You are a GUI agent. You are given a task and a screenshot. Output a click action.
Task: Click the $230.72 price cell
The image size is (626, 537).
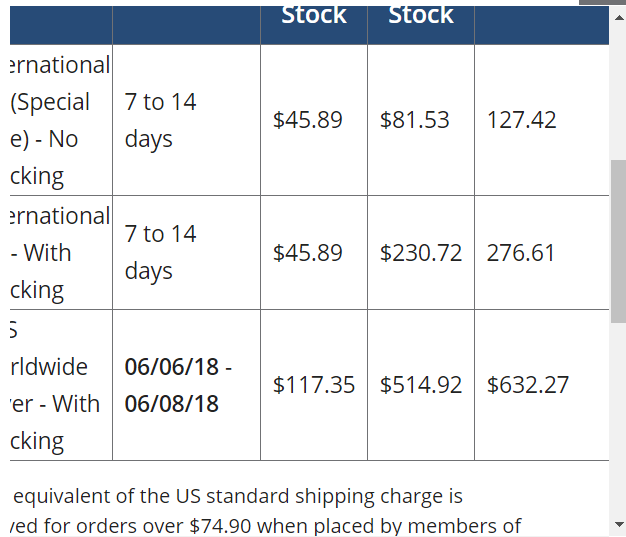click(421, 253)
